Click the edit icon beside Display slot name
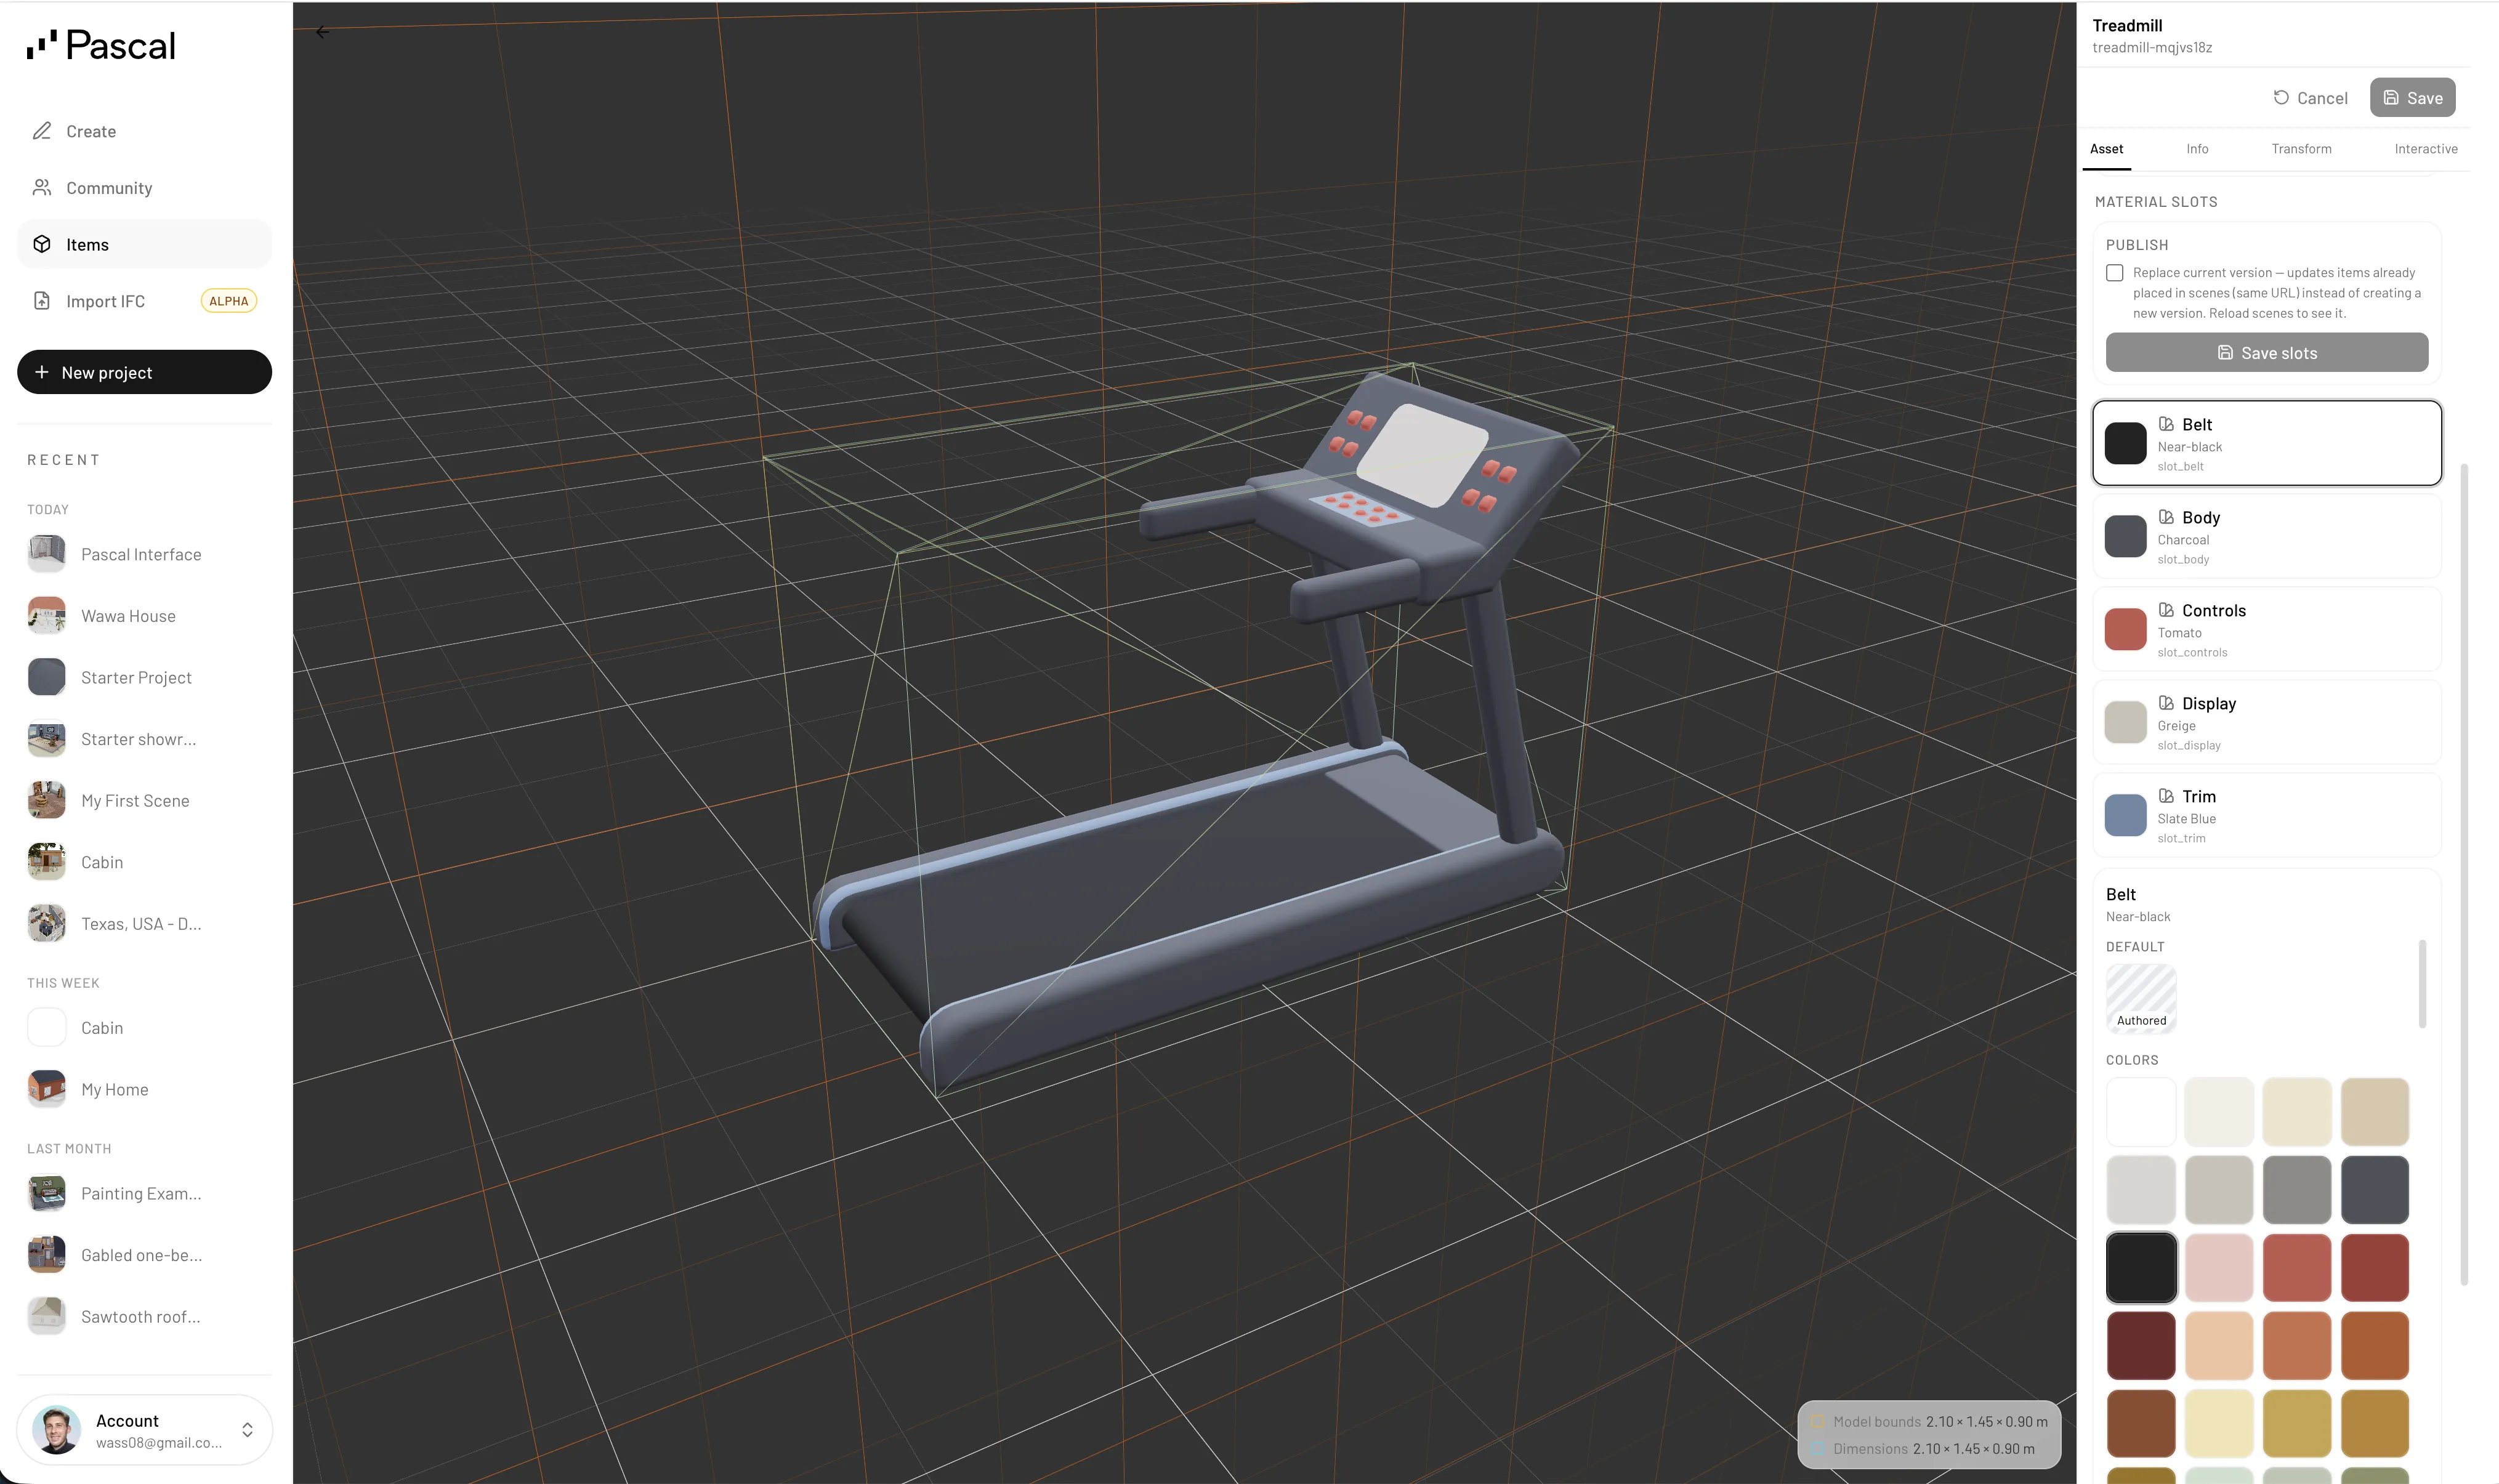This screenshot has height=1484, width=2499. (2166, 703)
